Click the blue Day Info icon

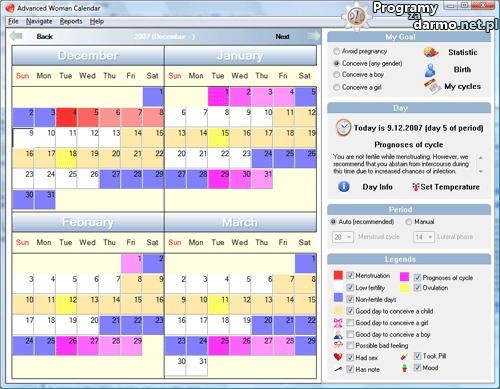tap(344, 187)
